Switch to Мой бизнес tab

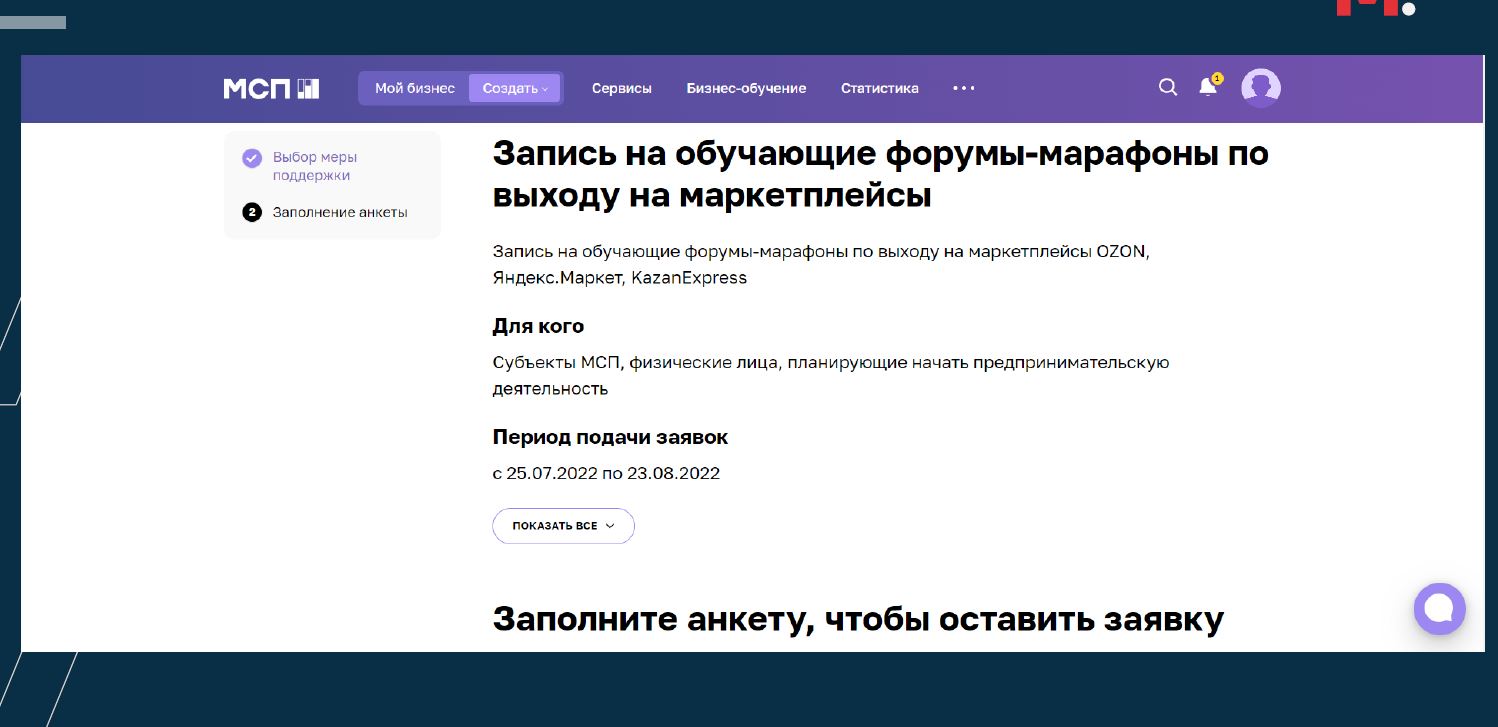pyautogui.click(x=414, y=88)
